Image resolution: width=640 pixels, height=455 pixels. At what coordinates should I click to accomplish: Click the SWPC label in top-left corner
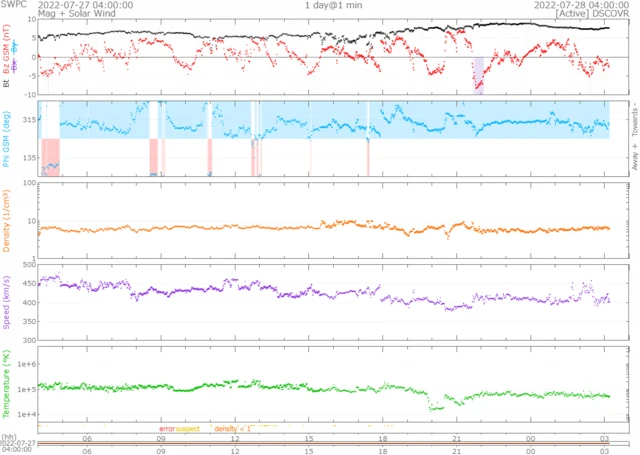pyautogui.click(x=13, y=5)
